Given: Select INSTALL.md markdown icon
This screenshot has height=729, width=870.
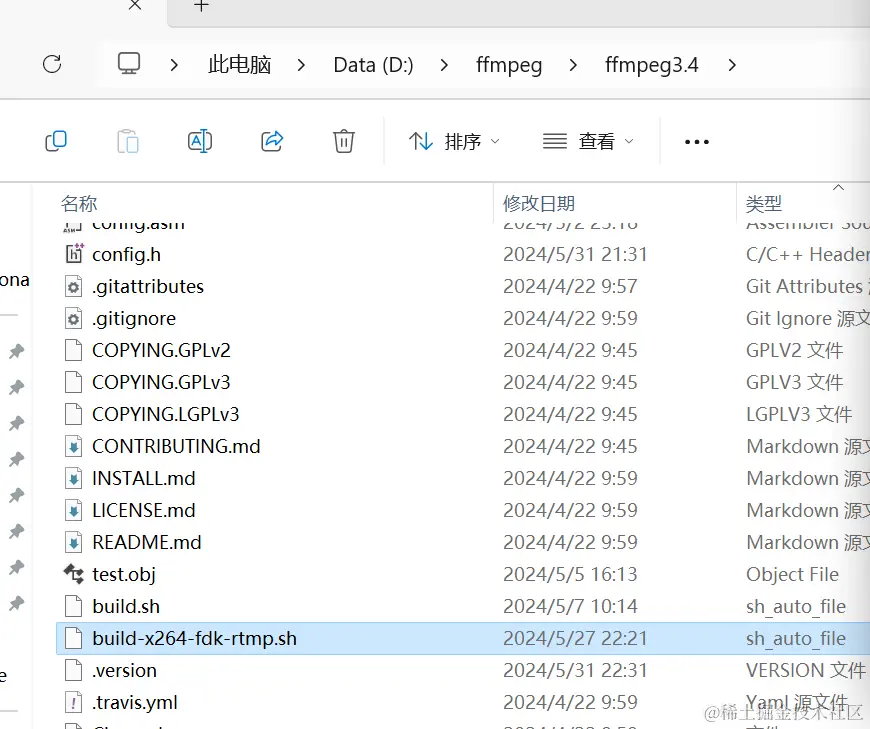Looking at the screenshot, I should tap(74, 478).
